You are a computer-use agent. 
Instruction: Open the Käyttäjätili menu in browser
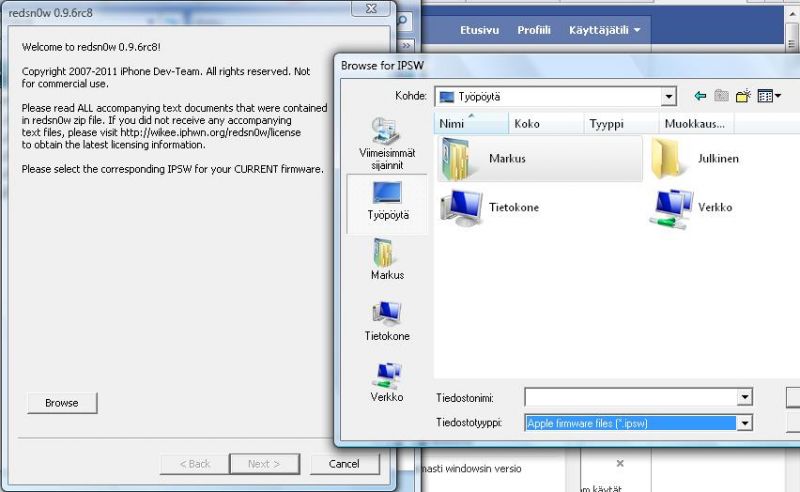(605, 30)
